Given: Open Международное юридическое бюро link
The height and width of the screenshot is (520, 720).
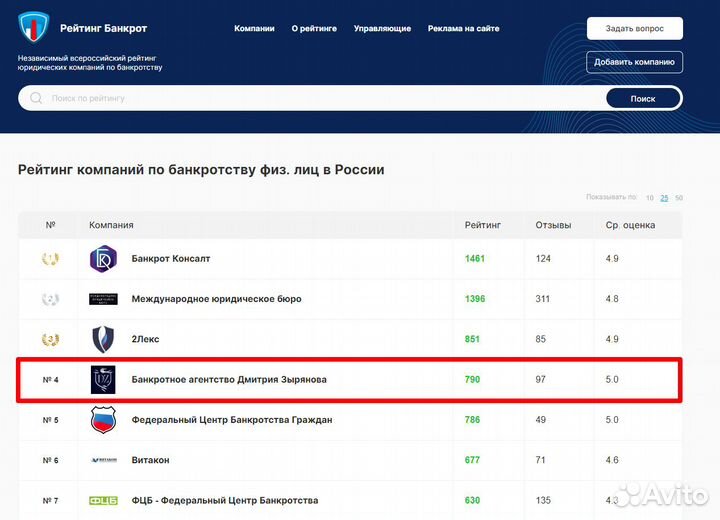Looking at the screenshot, I should click(216, 299).
